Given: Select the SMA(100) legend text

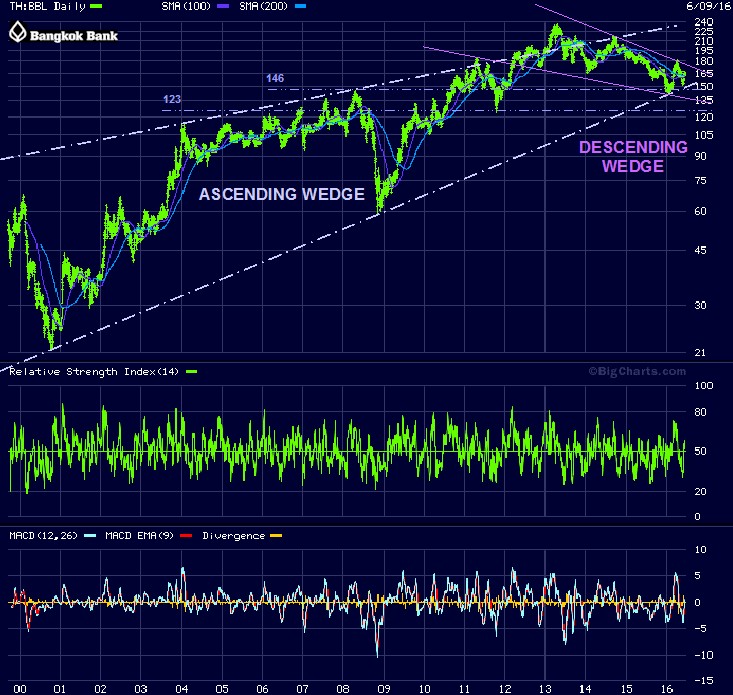Looking at the screenshot, I should tap(186, 7).
